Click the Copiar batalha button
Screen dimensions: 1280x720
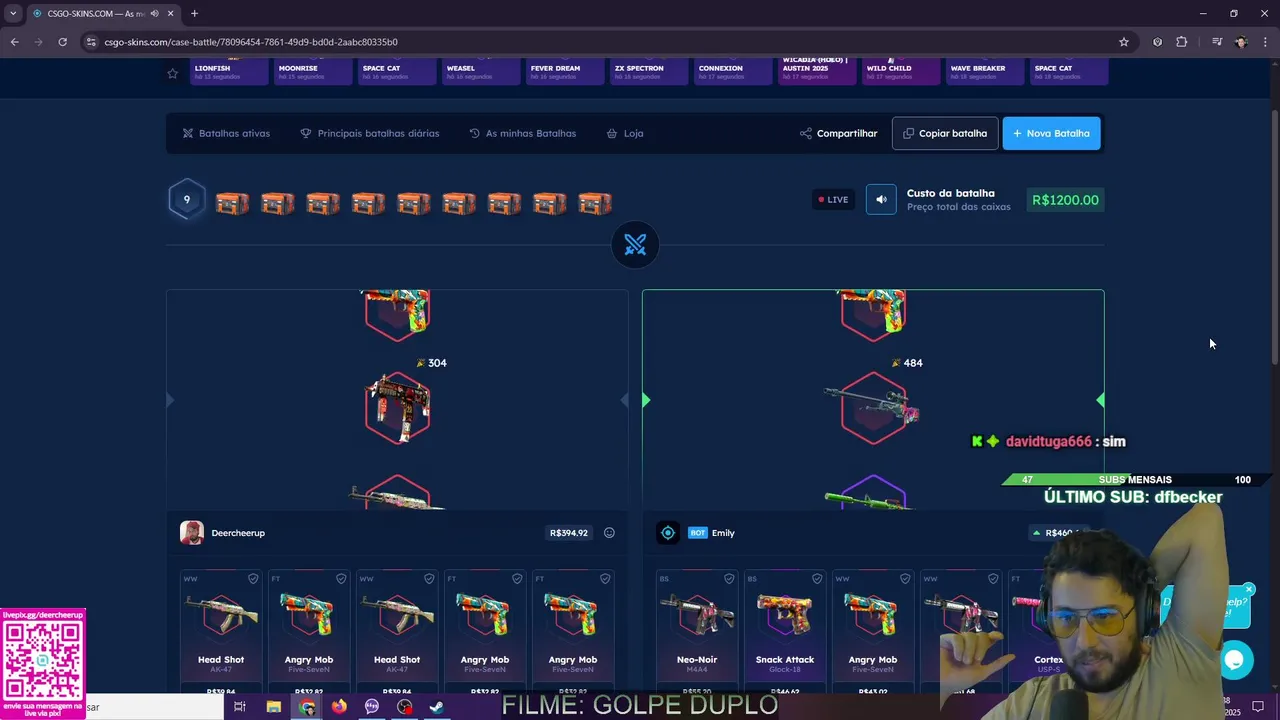pos(945,133)
